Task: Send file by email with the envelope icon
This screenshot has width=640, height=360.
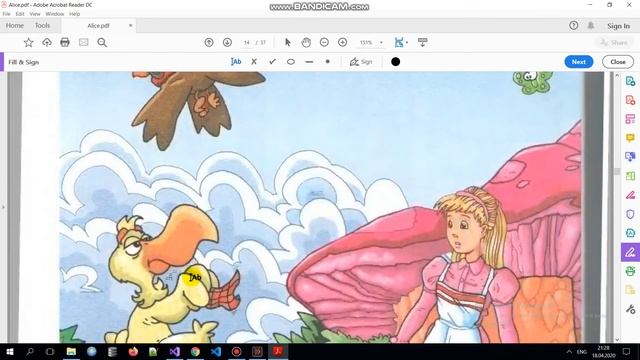Action: (84, 42)
